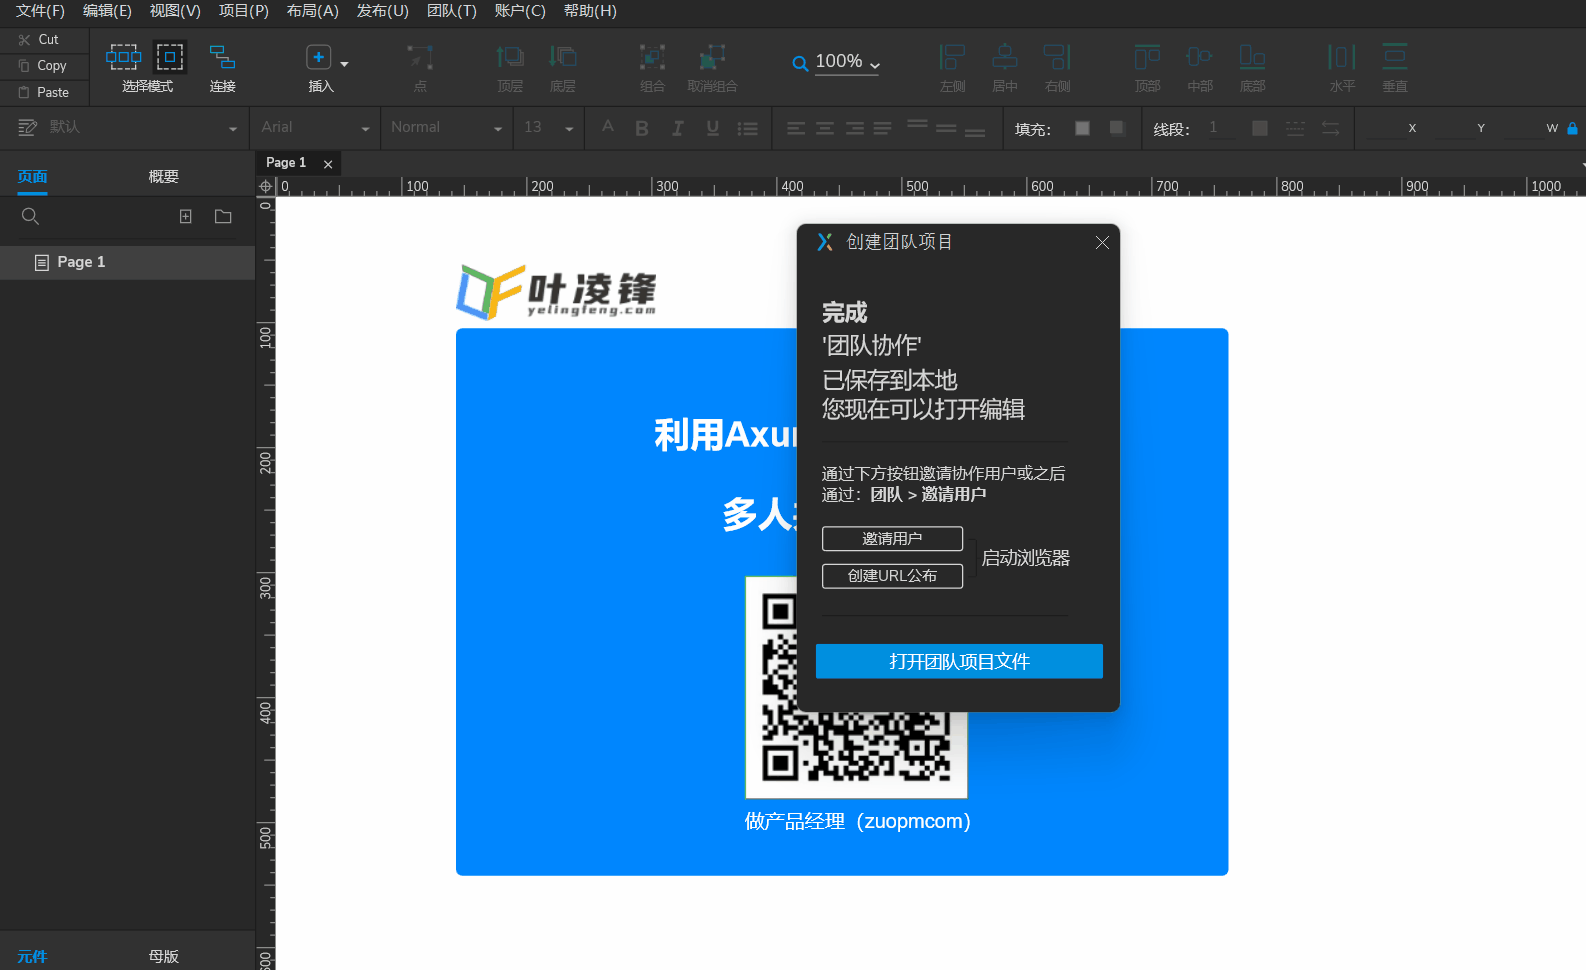Align center with 居中 icon

tap(1005, 57)
